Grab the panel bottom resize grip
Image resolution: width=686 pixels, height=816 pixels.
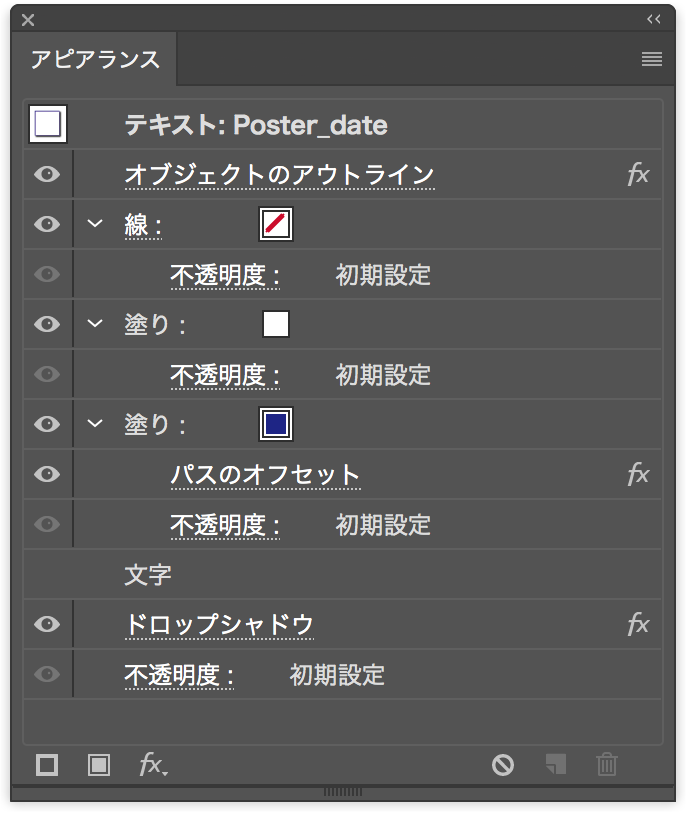[342, 792]
